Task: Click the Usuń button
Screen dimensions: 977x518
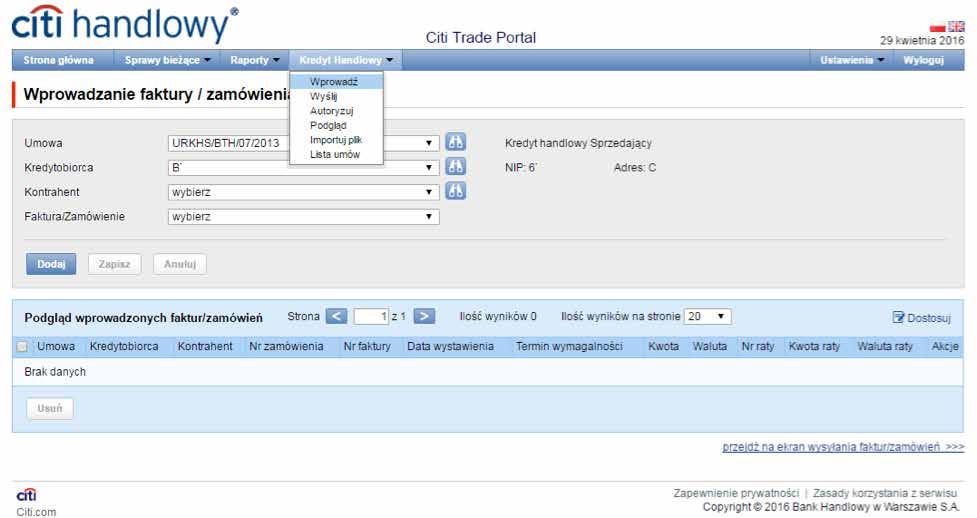Action: 50,408
